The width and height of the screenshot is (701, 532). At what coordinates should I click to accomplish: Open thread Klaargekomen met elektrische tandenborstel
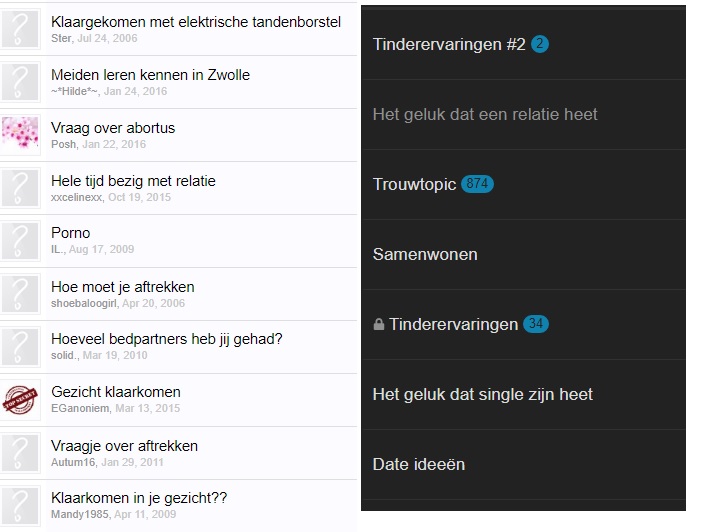[196, 22]
